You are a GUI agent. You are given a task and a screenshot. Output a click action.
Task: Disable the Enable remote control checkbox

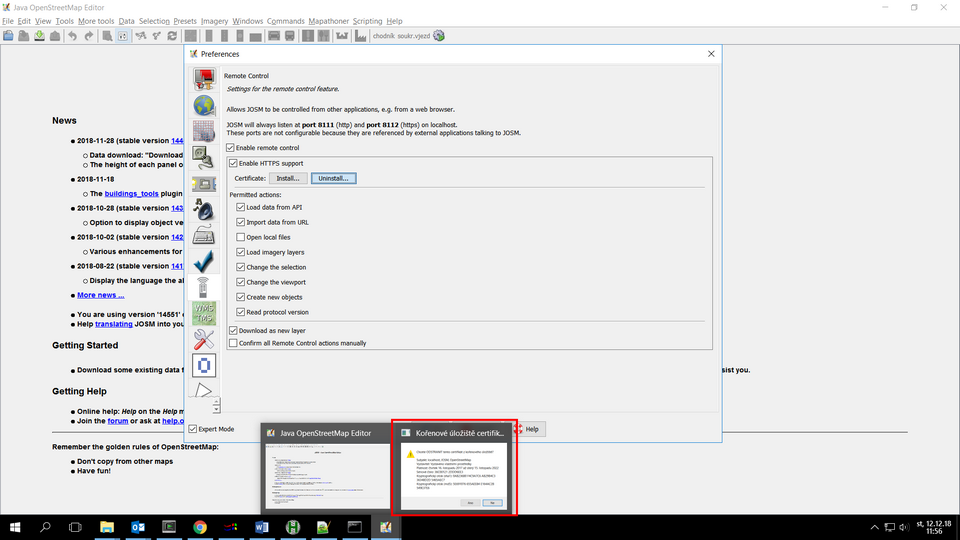pyautogui.click(x=231, y=148)
